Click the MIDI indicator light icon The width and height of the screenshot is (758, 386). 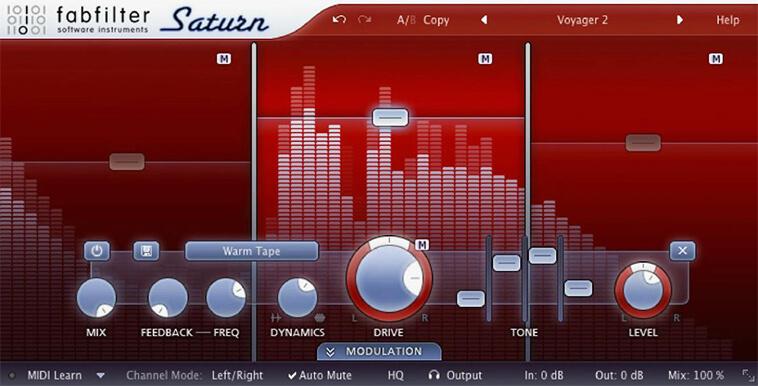(12, 375)
